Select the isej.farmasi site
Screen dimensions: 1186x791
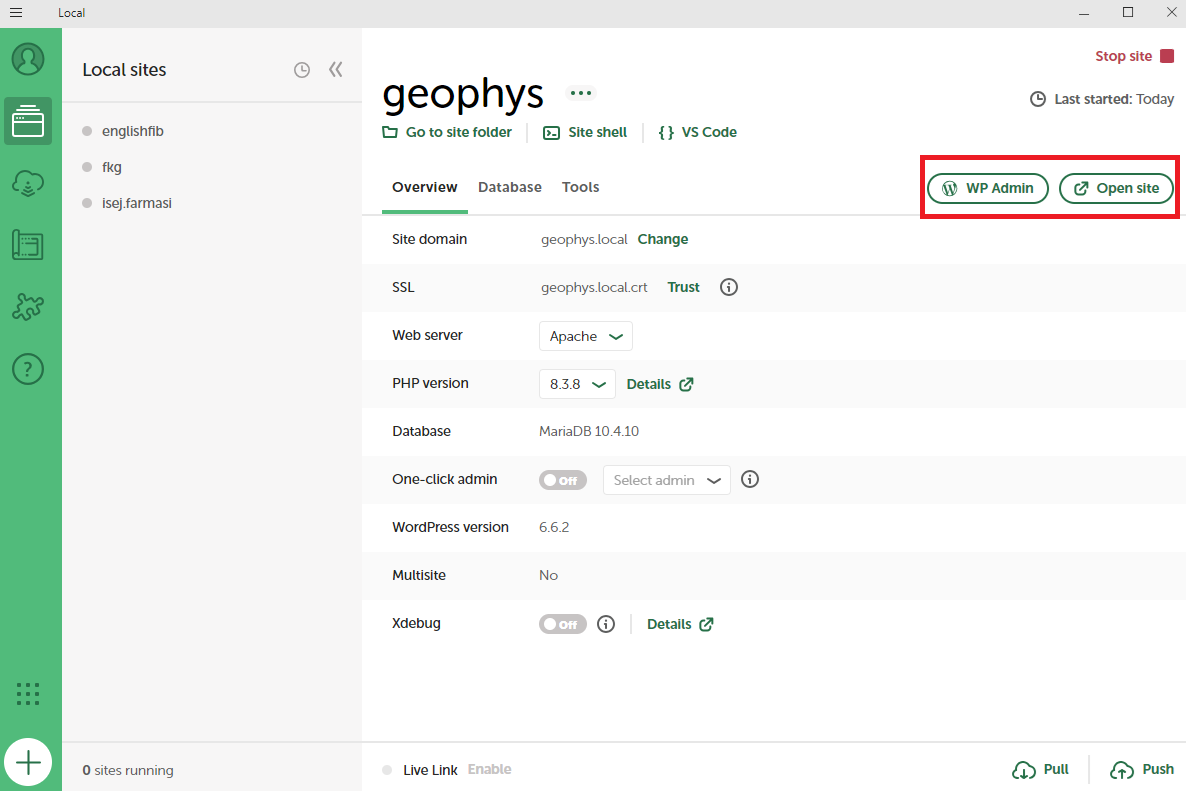tap(137, 203)
